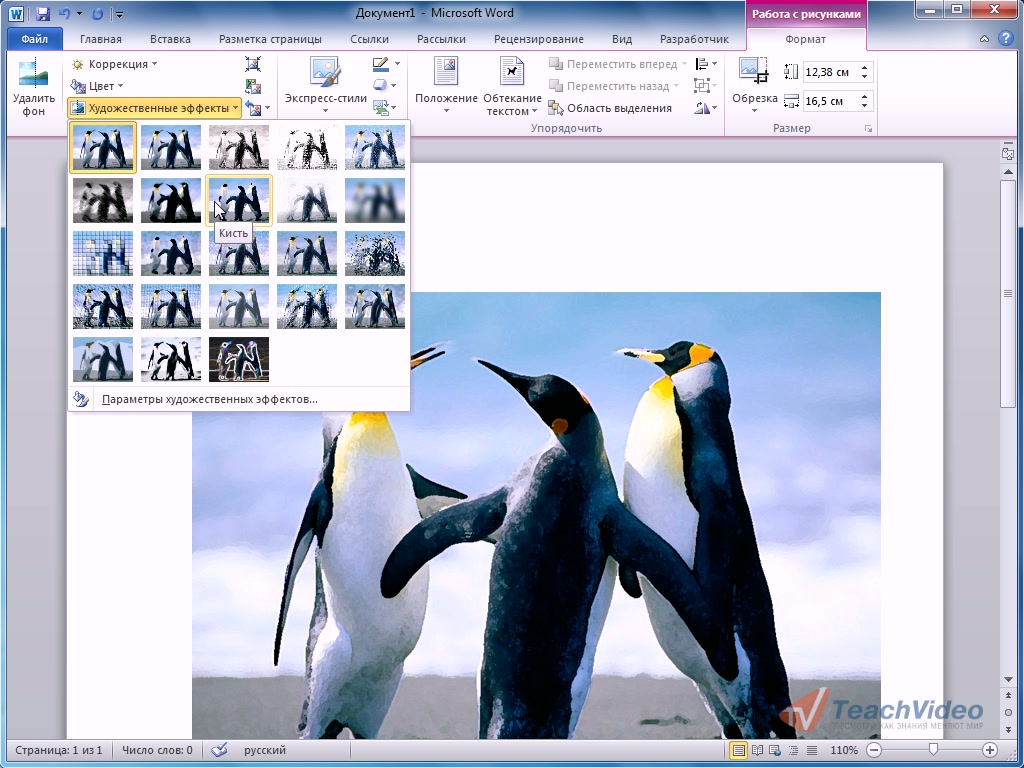
Task: Open the Picture Border dropdown arrow
Action: pyautogui.click(x=397, y=64)
